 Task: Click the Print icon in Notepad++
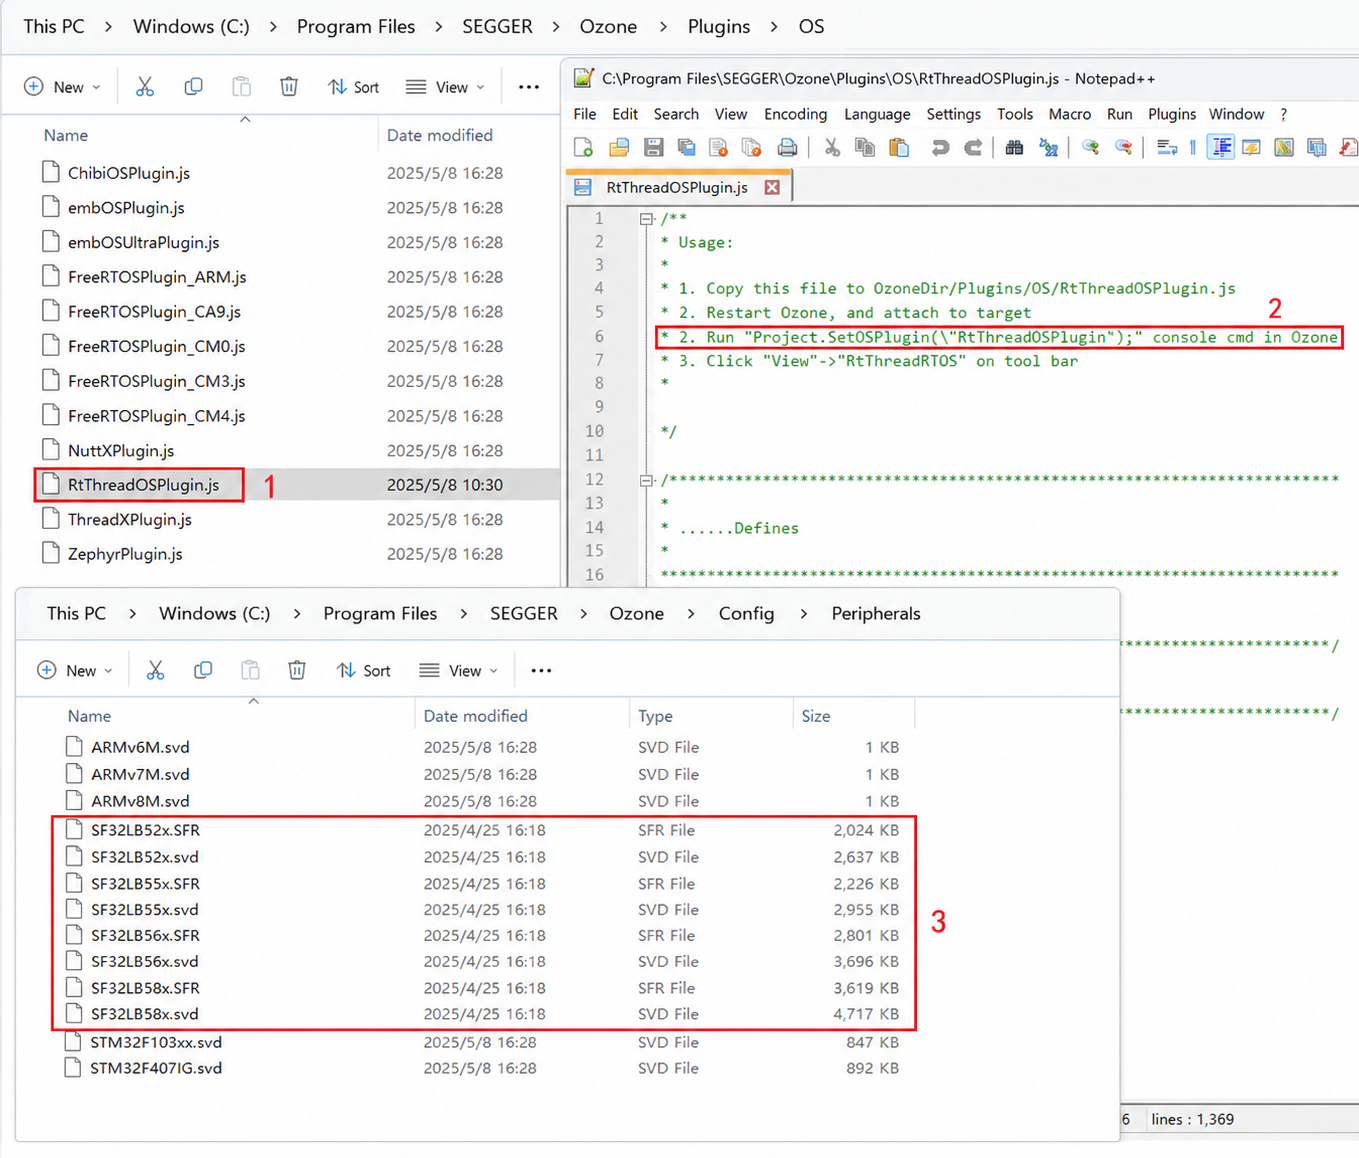(x=788, y=148)
